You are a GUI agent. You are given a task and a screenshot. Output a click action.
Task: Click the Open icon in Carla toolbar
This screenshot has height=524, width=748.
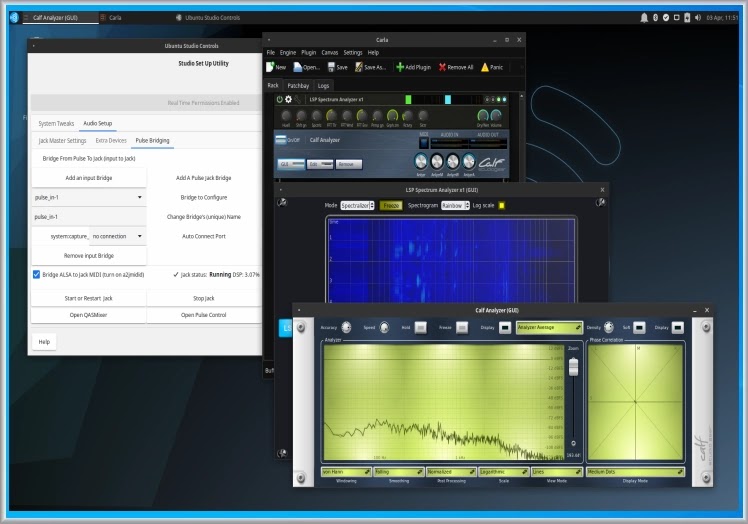tap(298, 67)
